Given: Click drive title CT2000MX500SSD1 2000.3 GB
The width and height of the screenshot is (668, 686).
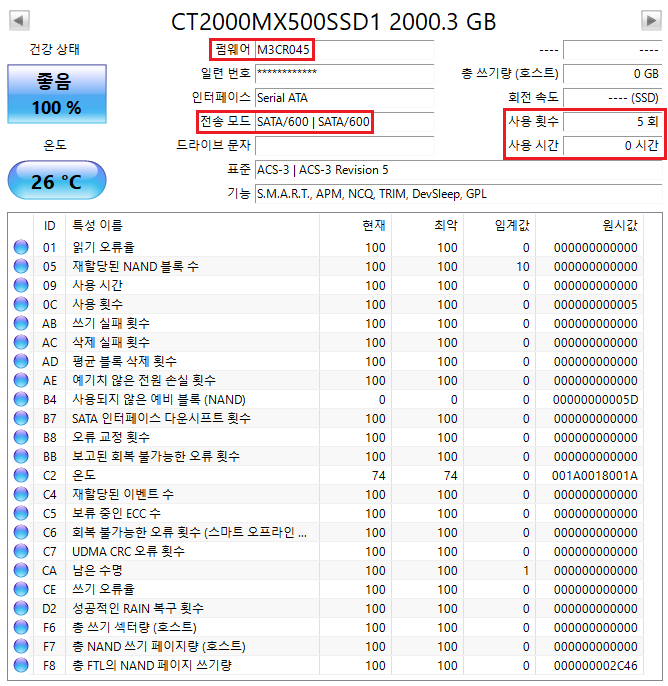Looking at the screenshot, I should [333, 22].
